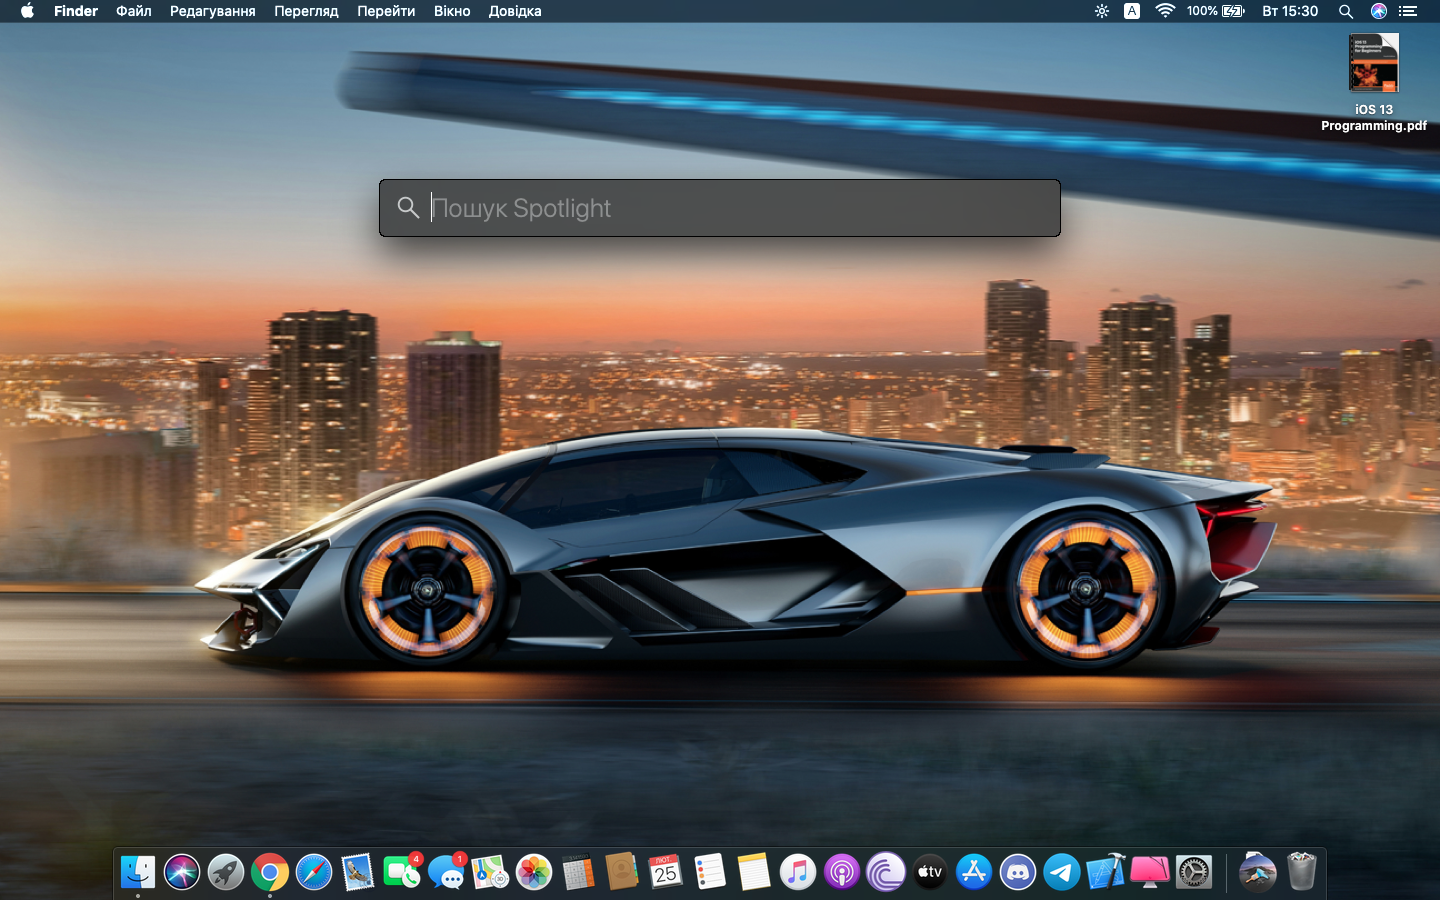
Task: Open the Файл menu
Action: coord(134,11)
